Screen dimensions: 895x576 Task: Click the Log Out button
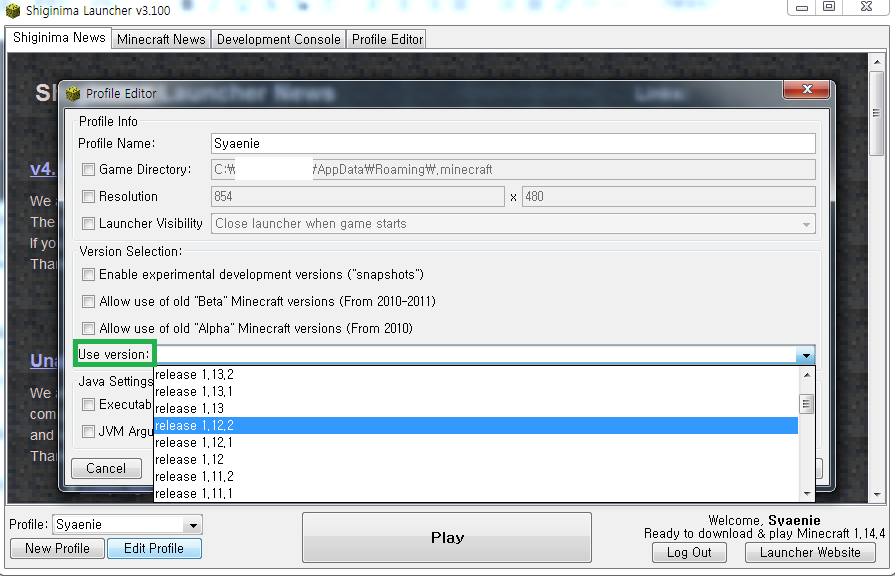689,553
